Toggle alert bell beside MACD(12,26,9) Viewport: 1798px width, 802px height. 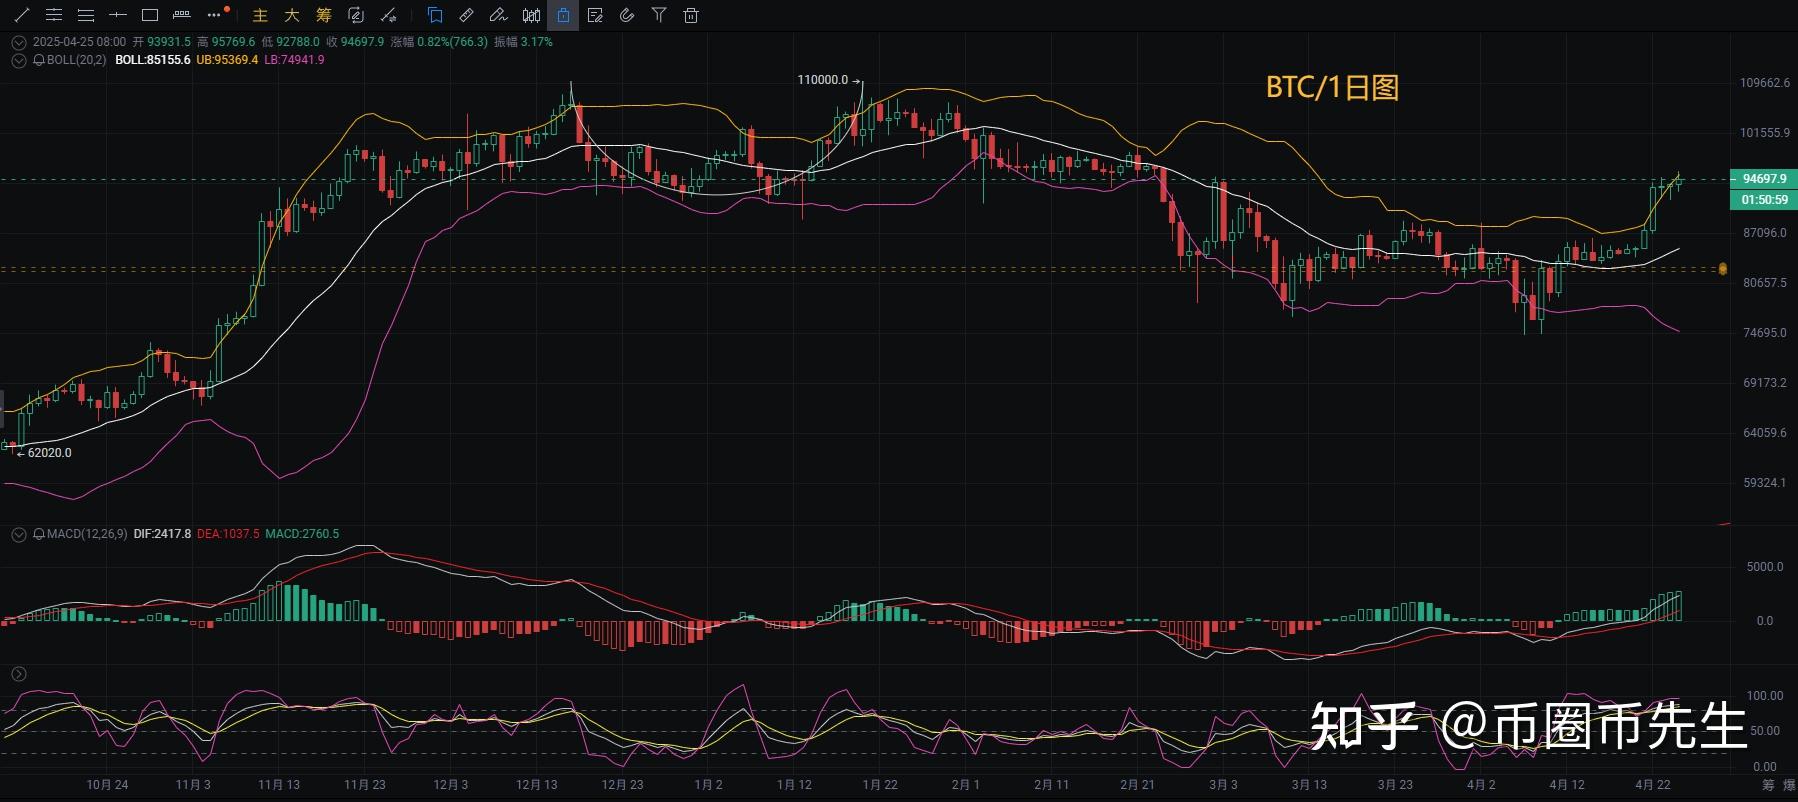[x=39, y=534]
